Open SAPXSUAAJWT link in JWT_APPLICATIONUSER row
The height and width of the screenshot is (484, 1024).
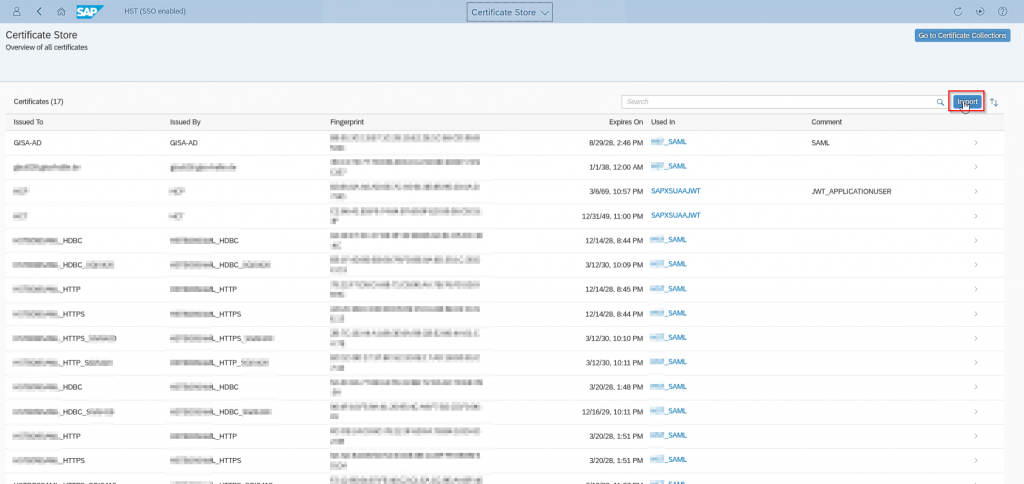point(676,191)
